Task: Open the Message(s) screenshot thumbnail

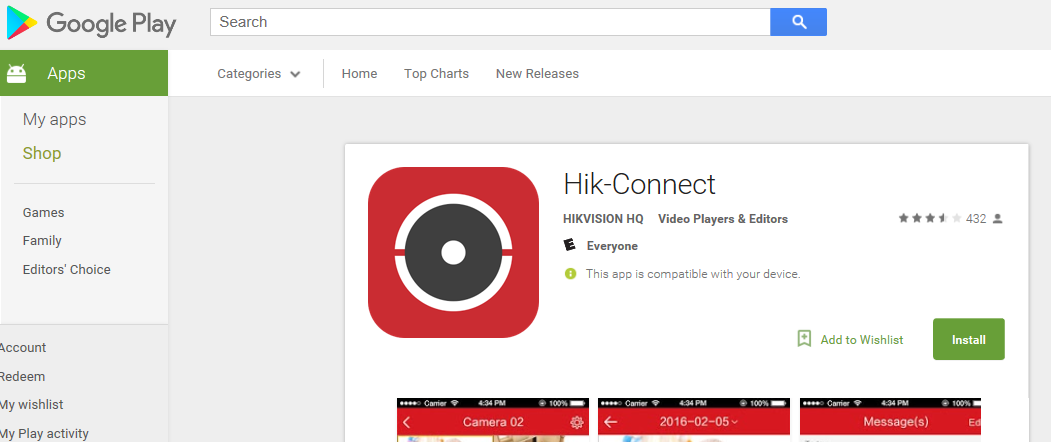Action: point(890,420)
